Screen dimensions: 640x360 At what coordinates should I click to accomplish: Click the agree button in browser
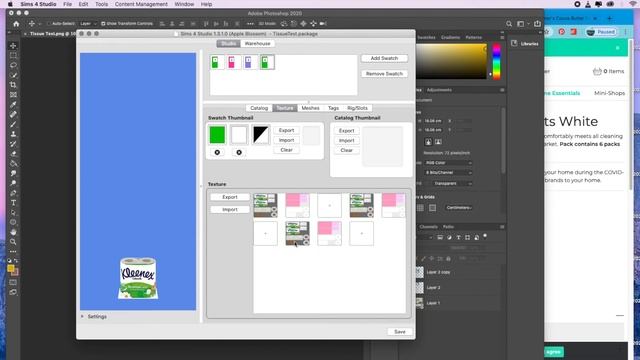tap(553, 352)
